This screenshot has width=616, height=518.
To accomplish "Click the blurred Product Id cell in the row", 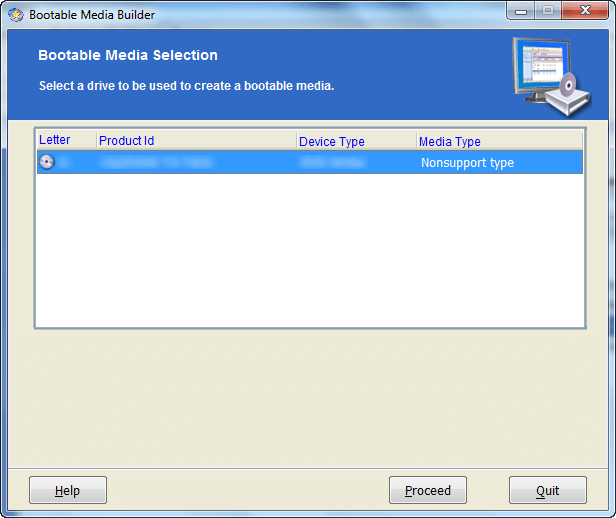I will coord(156,162).
